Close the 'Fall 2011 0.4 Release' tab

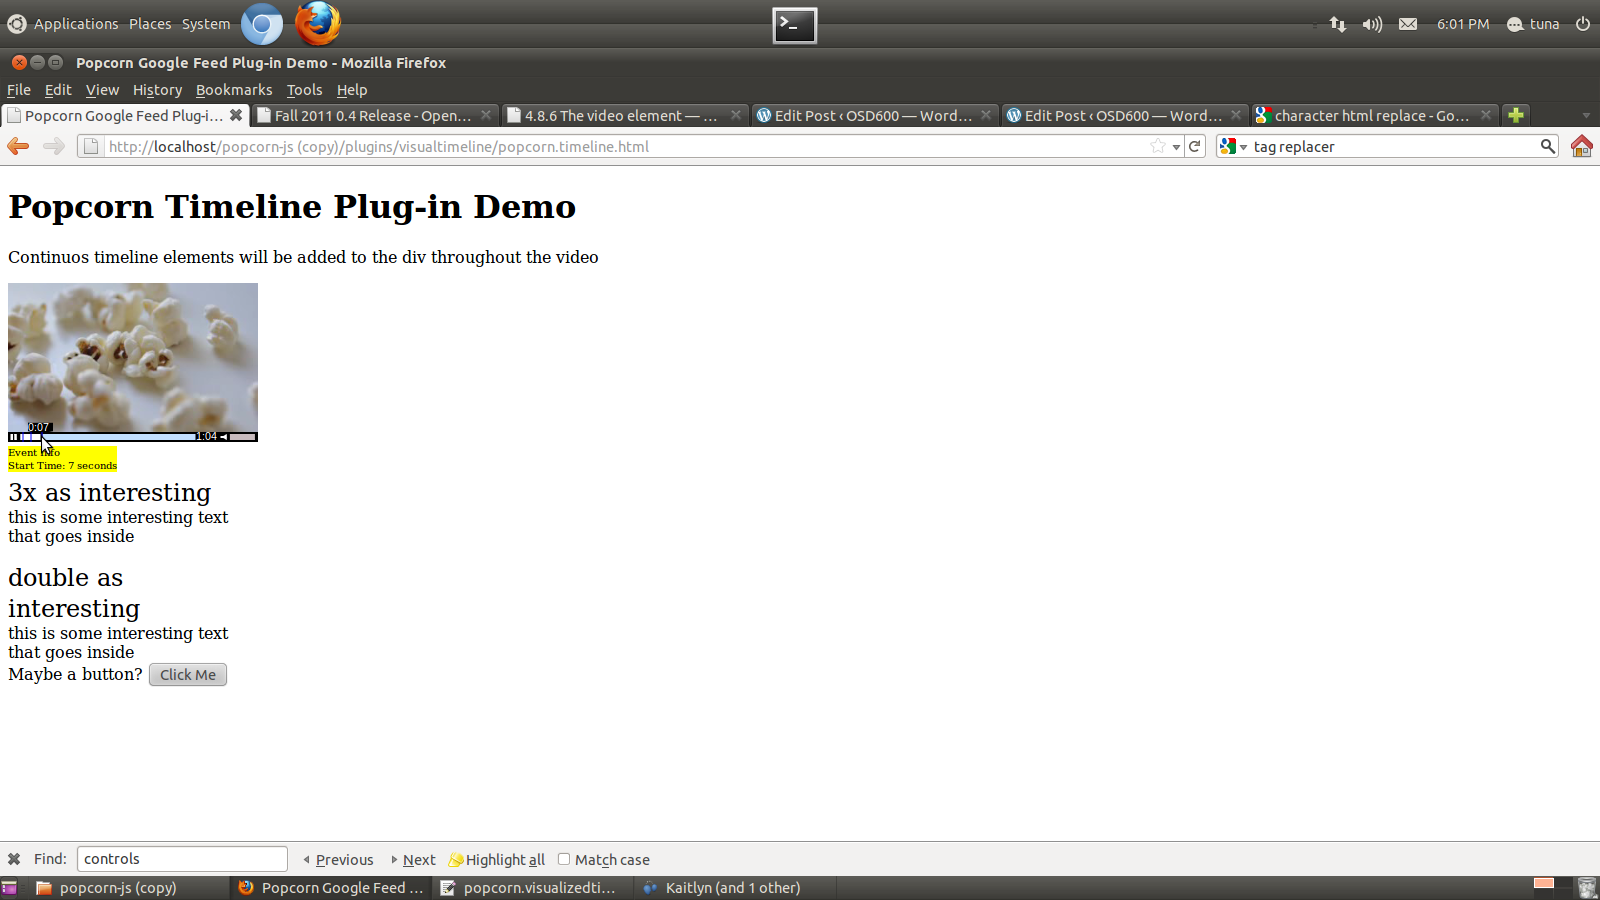486,115
